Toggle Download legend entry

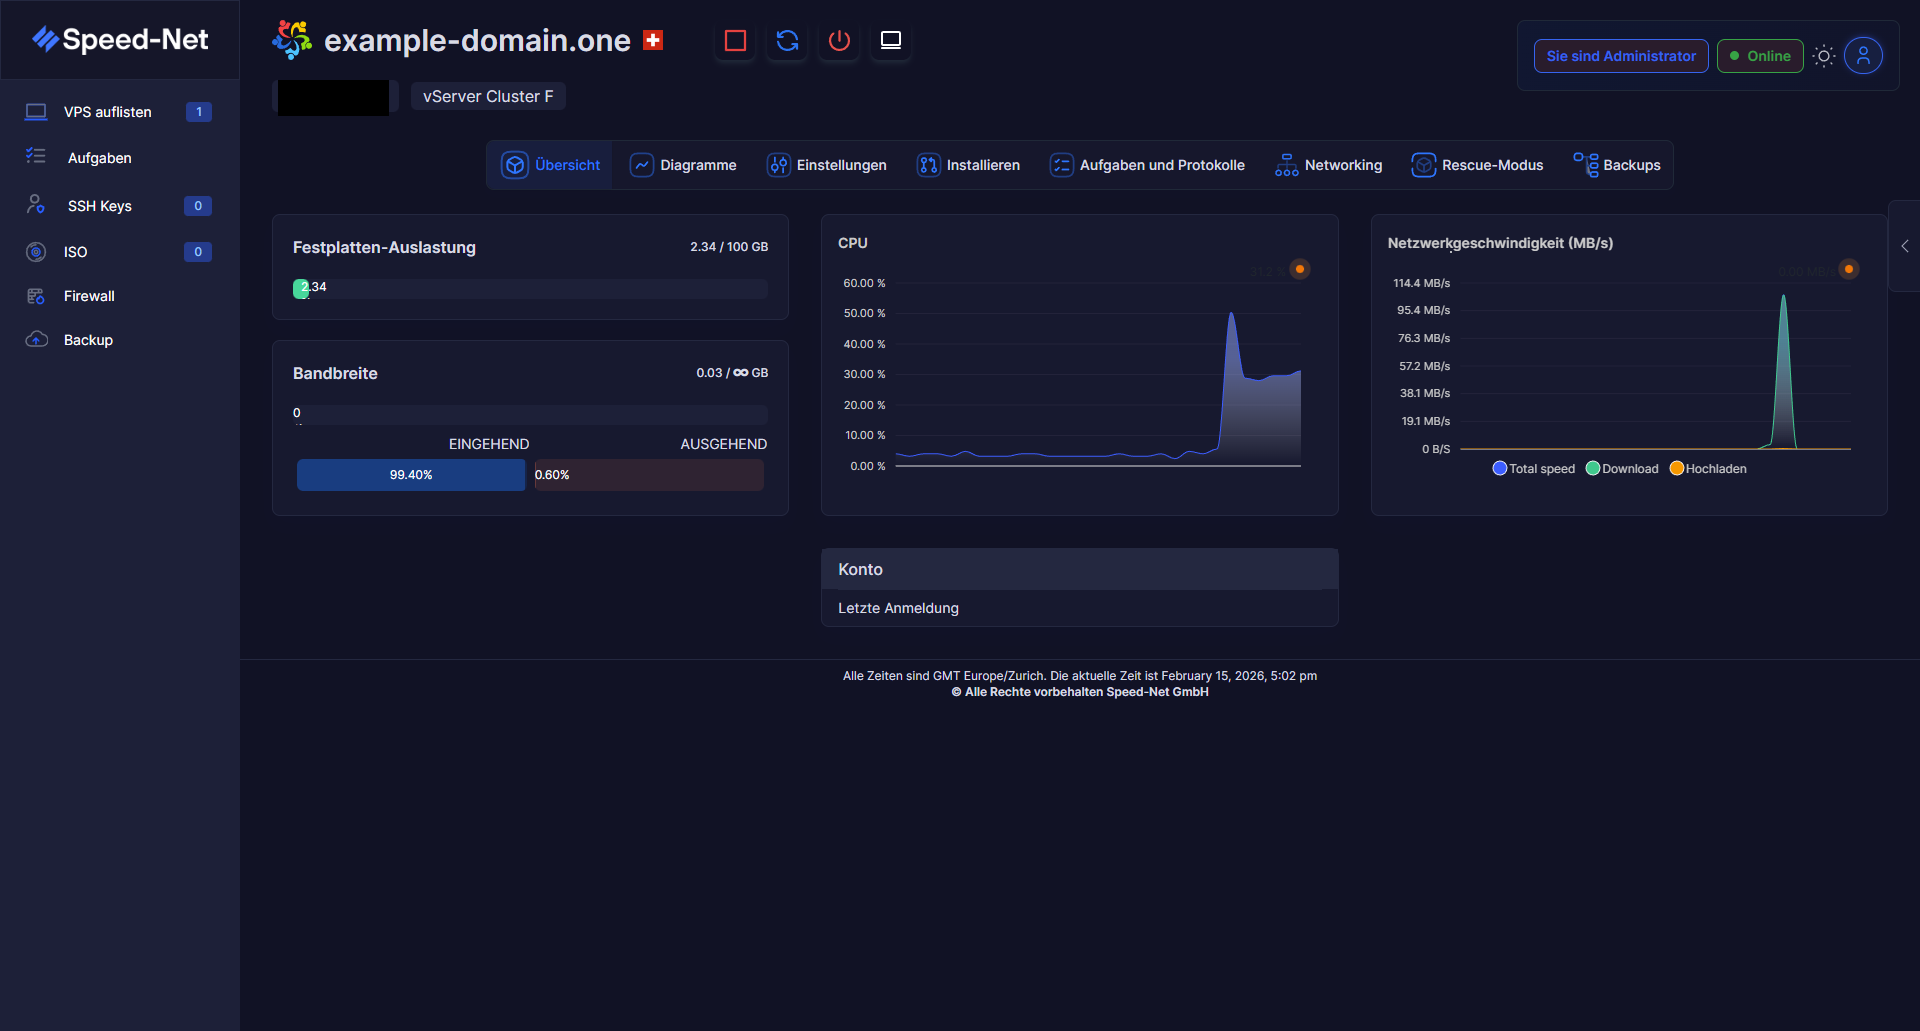click(1622, 468)
